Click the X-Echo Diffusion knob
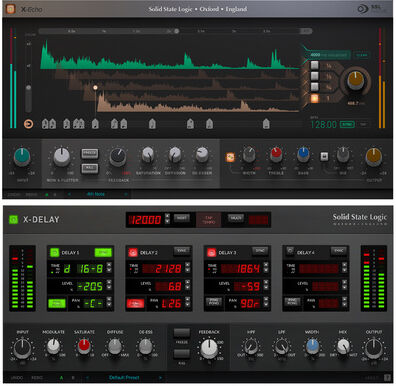Screen dimensions: 396x386 [x=175, y=154]
